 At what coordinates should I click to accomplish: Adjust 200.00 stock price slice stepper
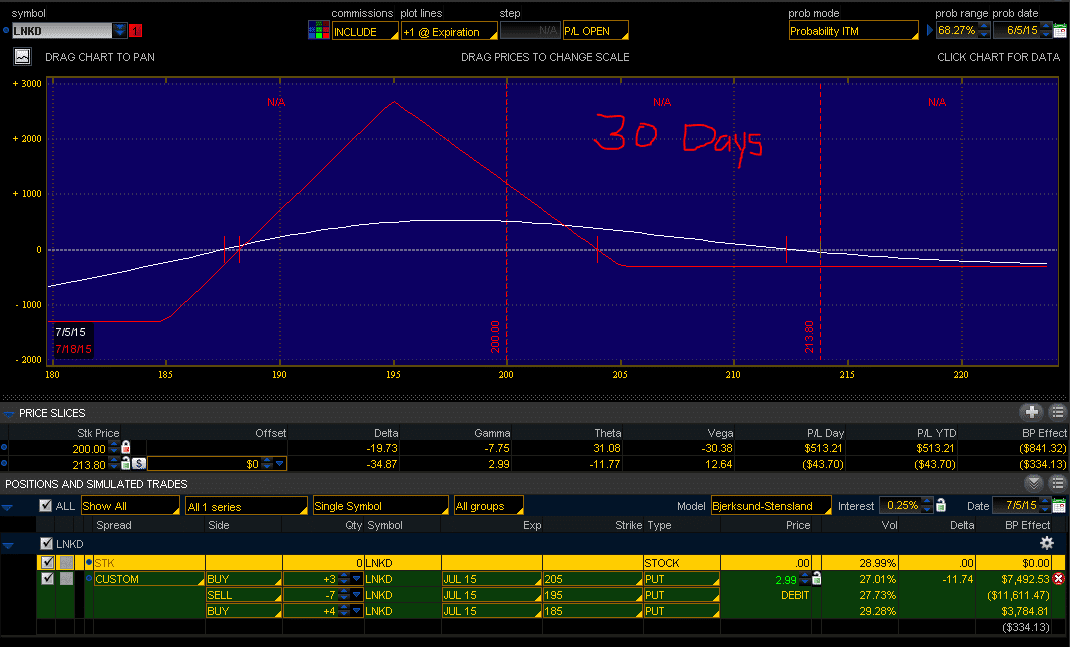click(113, 448)
